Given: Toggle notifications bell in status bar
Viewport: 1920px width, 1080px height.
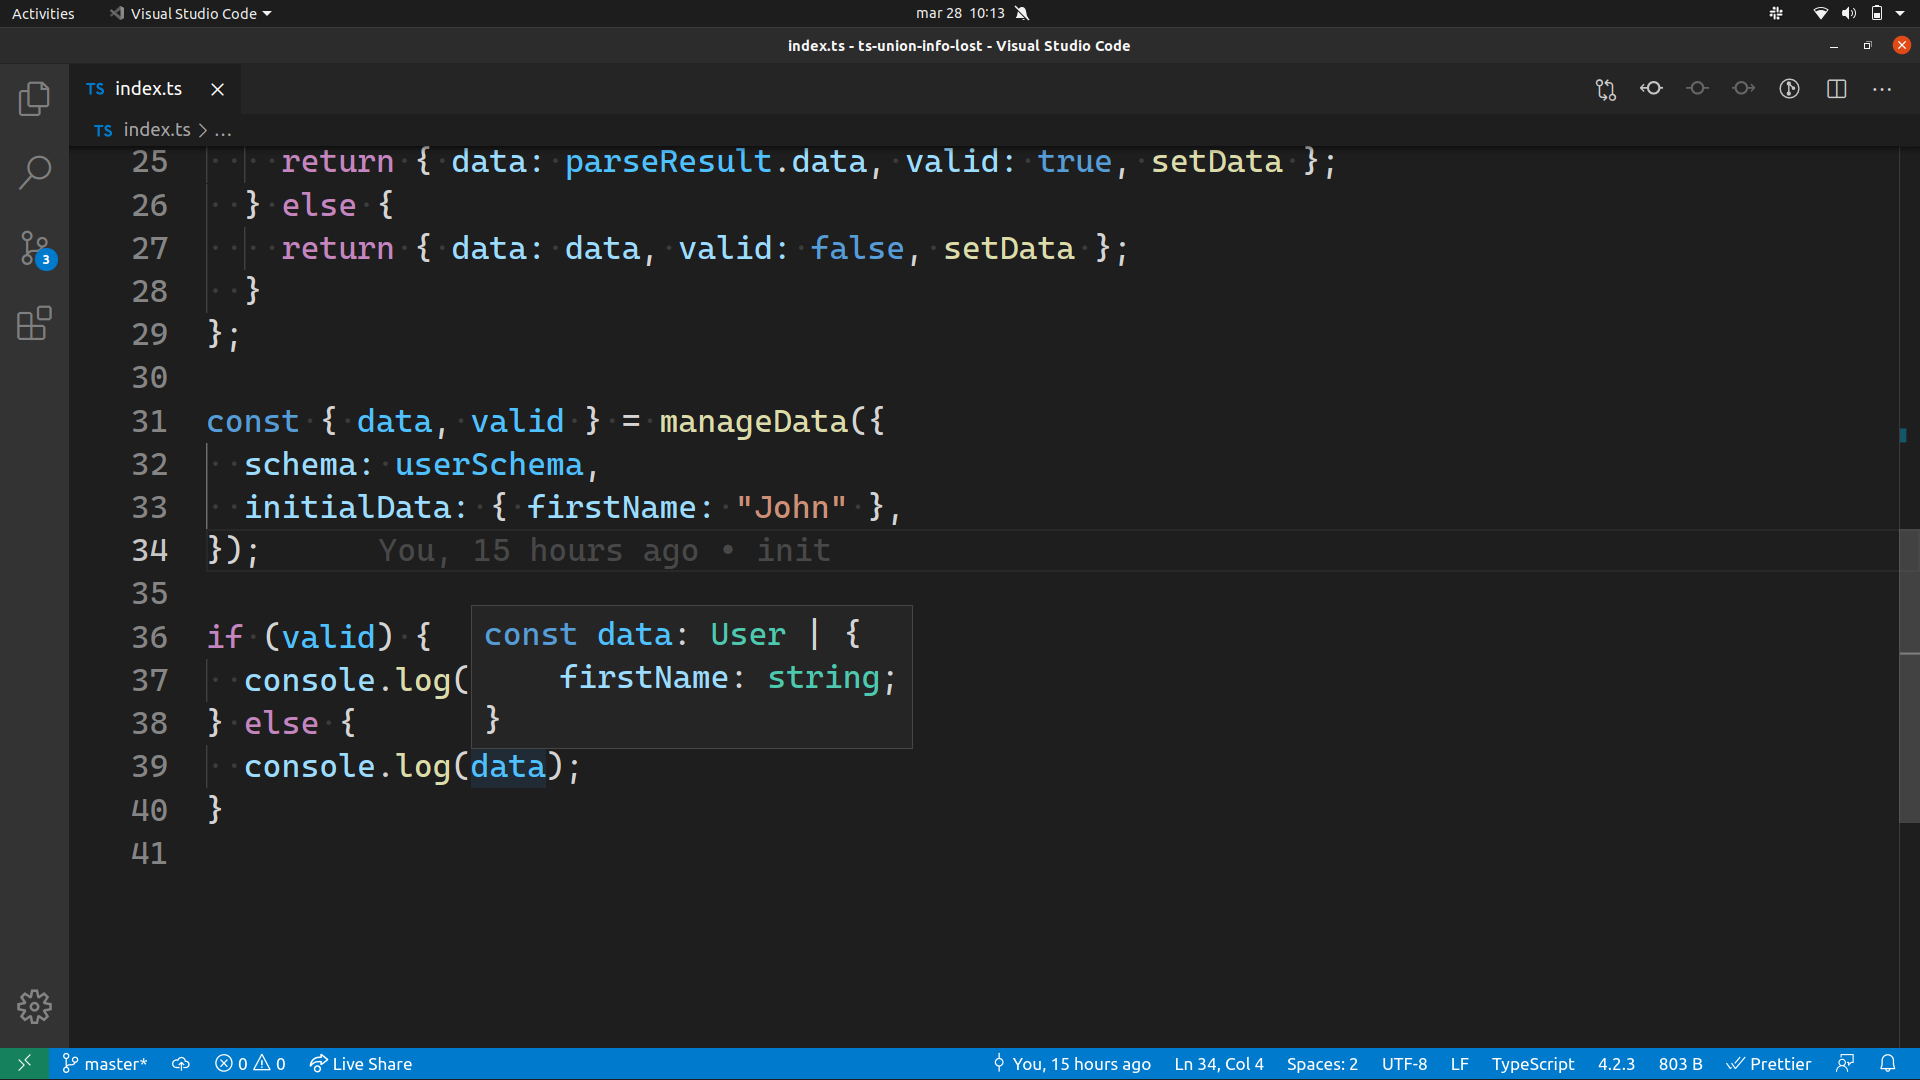Looking at the screenshot, I should coord(1887,1063).
